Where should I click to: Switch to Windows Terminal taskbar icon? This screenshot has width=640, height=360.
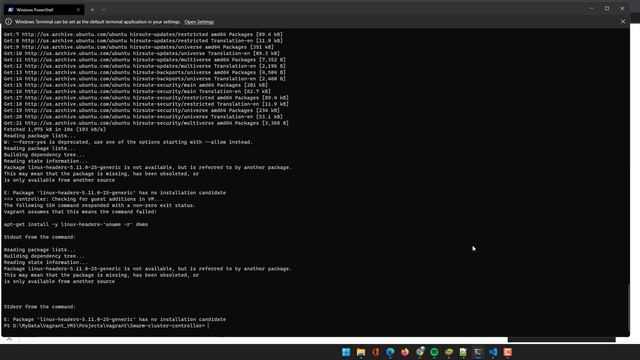tap(478, 352)
